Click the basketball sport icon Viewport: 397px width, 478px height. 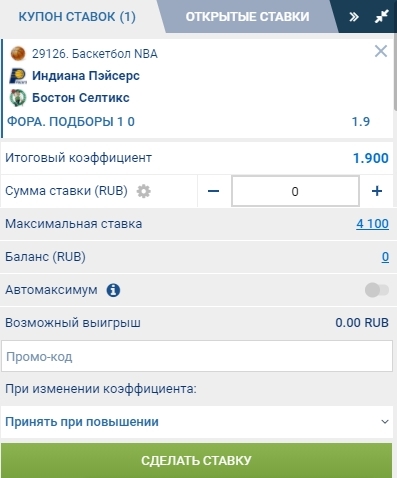18,53
